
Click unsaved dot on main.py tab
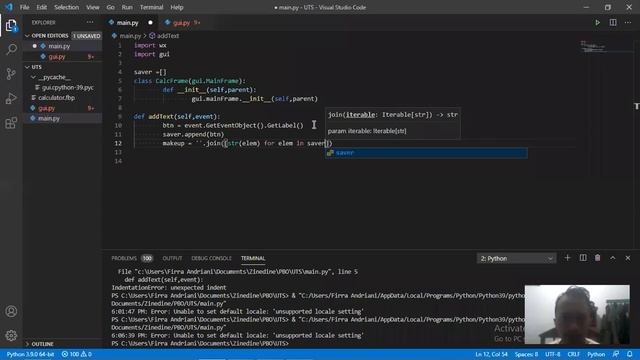[x=150, y=23]
